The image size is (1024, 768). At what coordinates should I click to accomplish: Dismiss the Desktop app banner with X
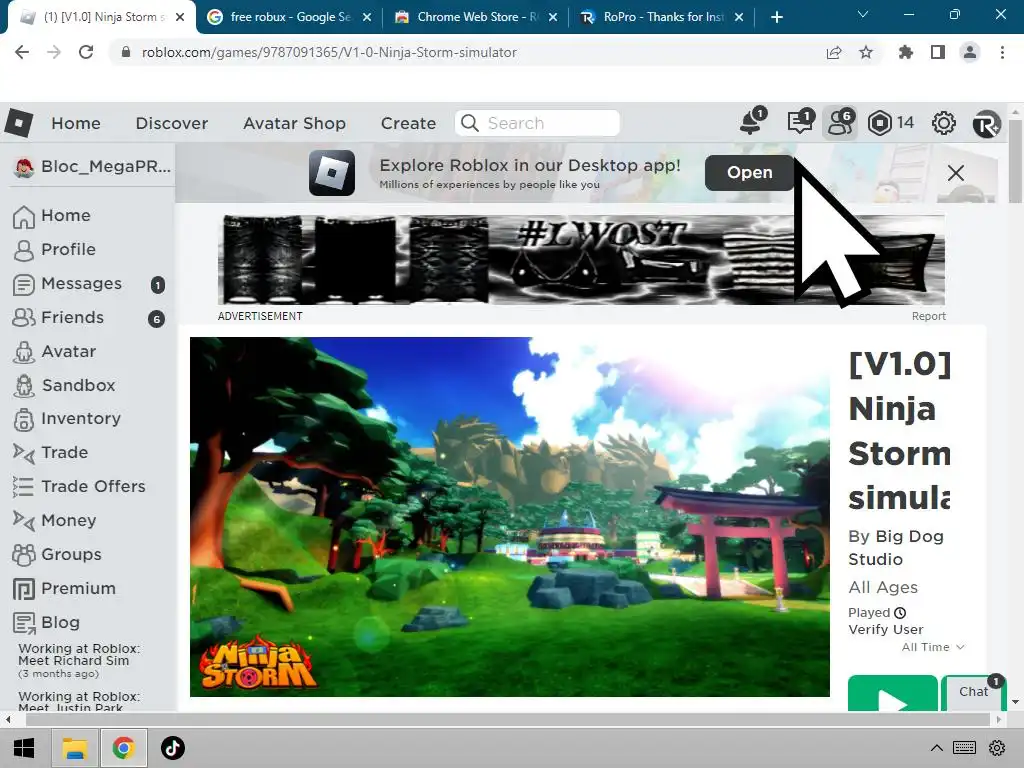pyautogui.click(x=955, y=173)
